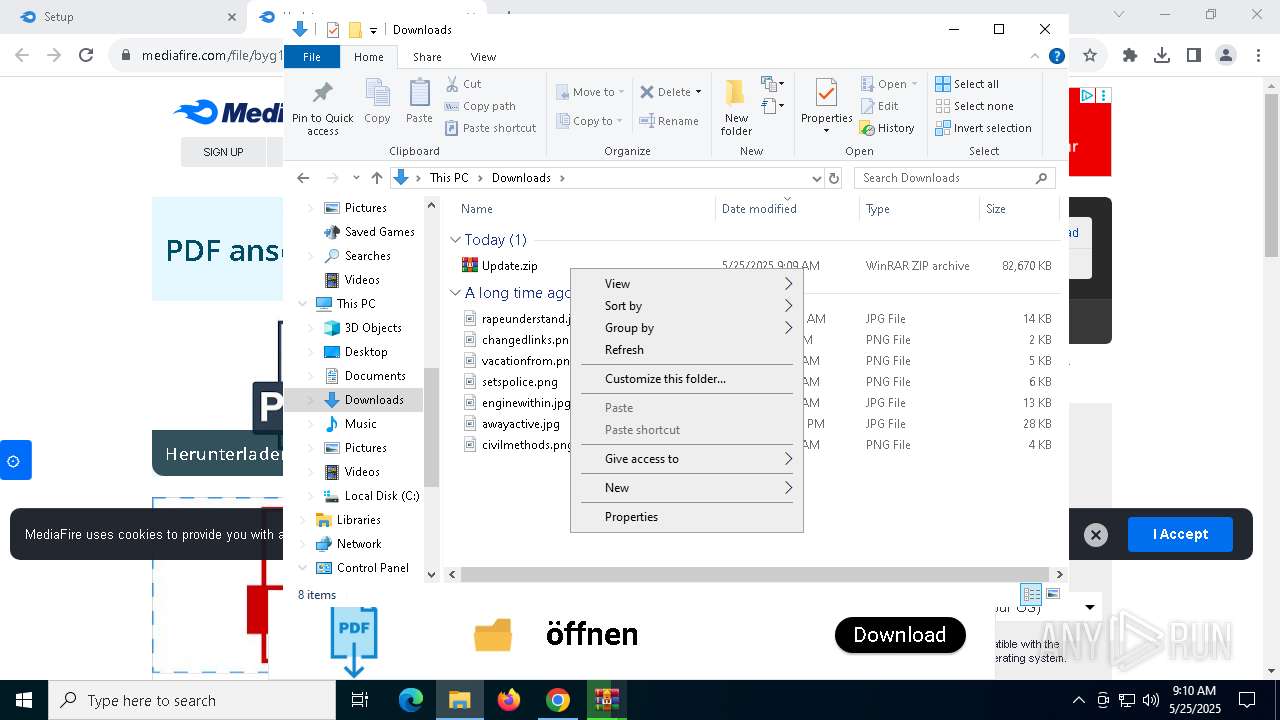Click Select all in ribbon
Image resolution: width=1280 pixels, height=720 pixels.
tap(967, 84)
